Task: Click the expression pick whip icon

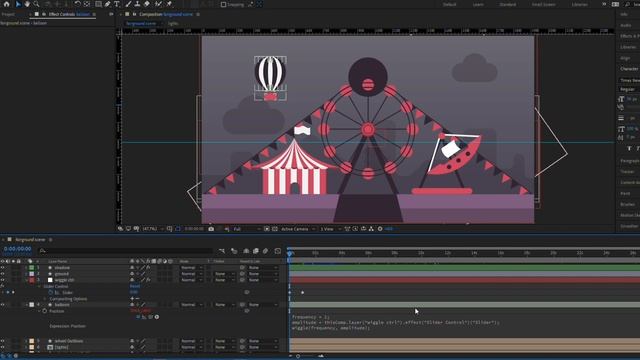Action: 151,317
